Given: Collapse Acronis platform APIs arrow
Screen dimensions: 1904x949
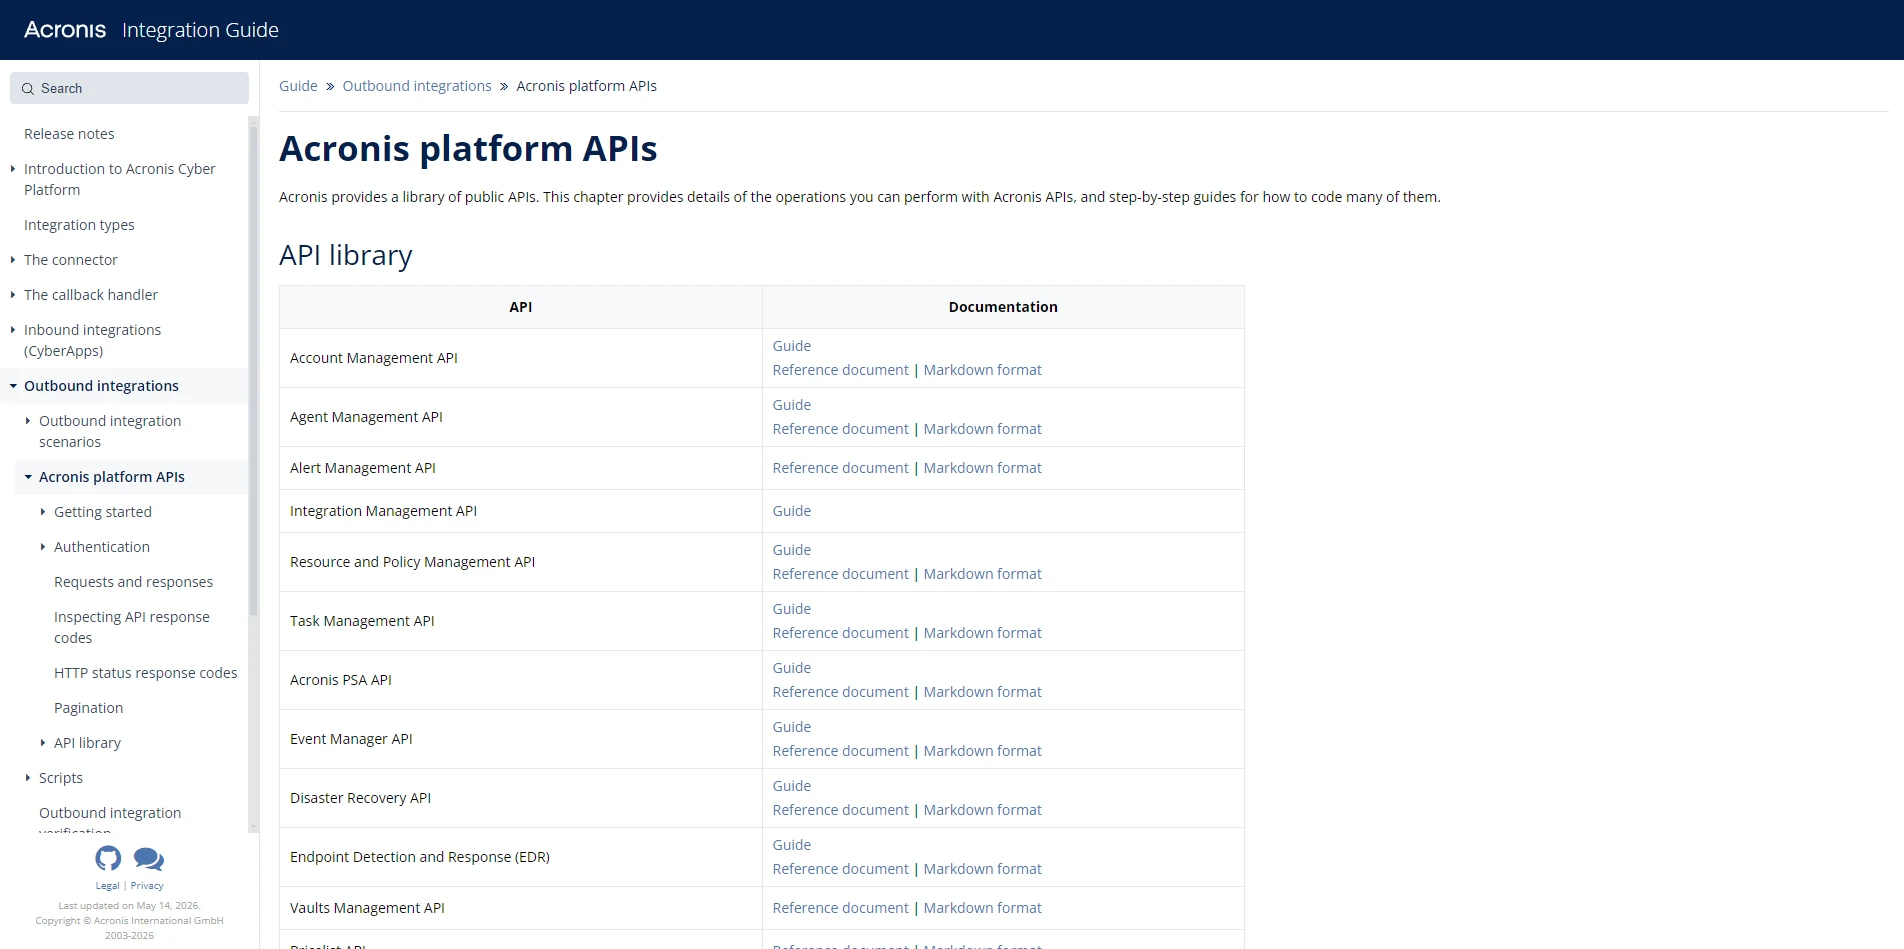Looking at the screenshot, I should point(28,477).
